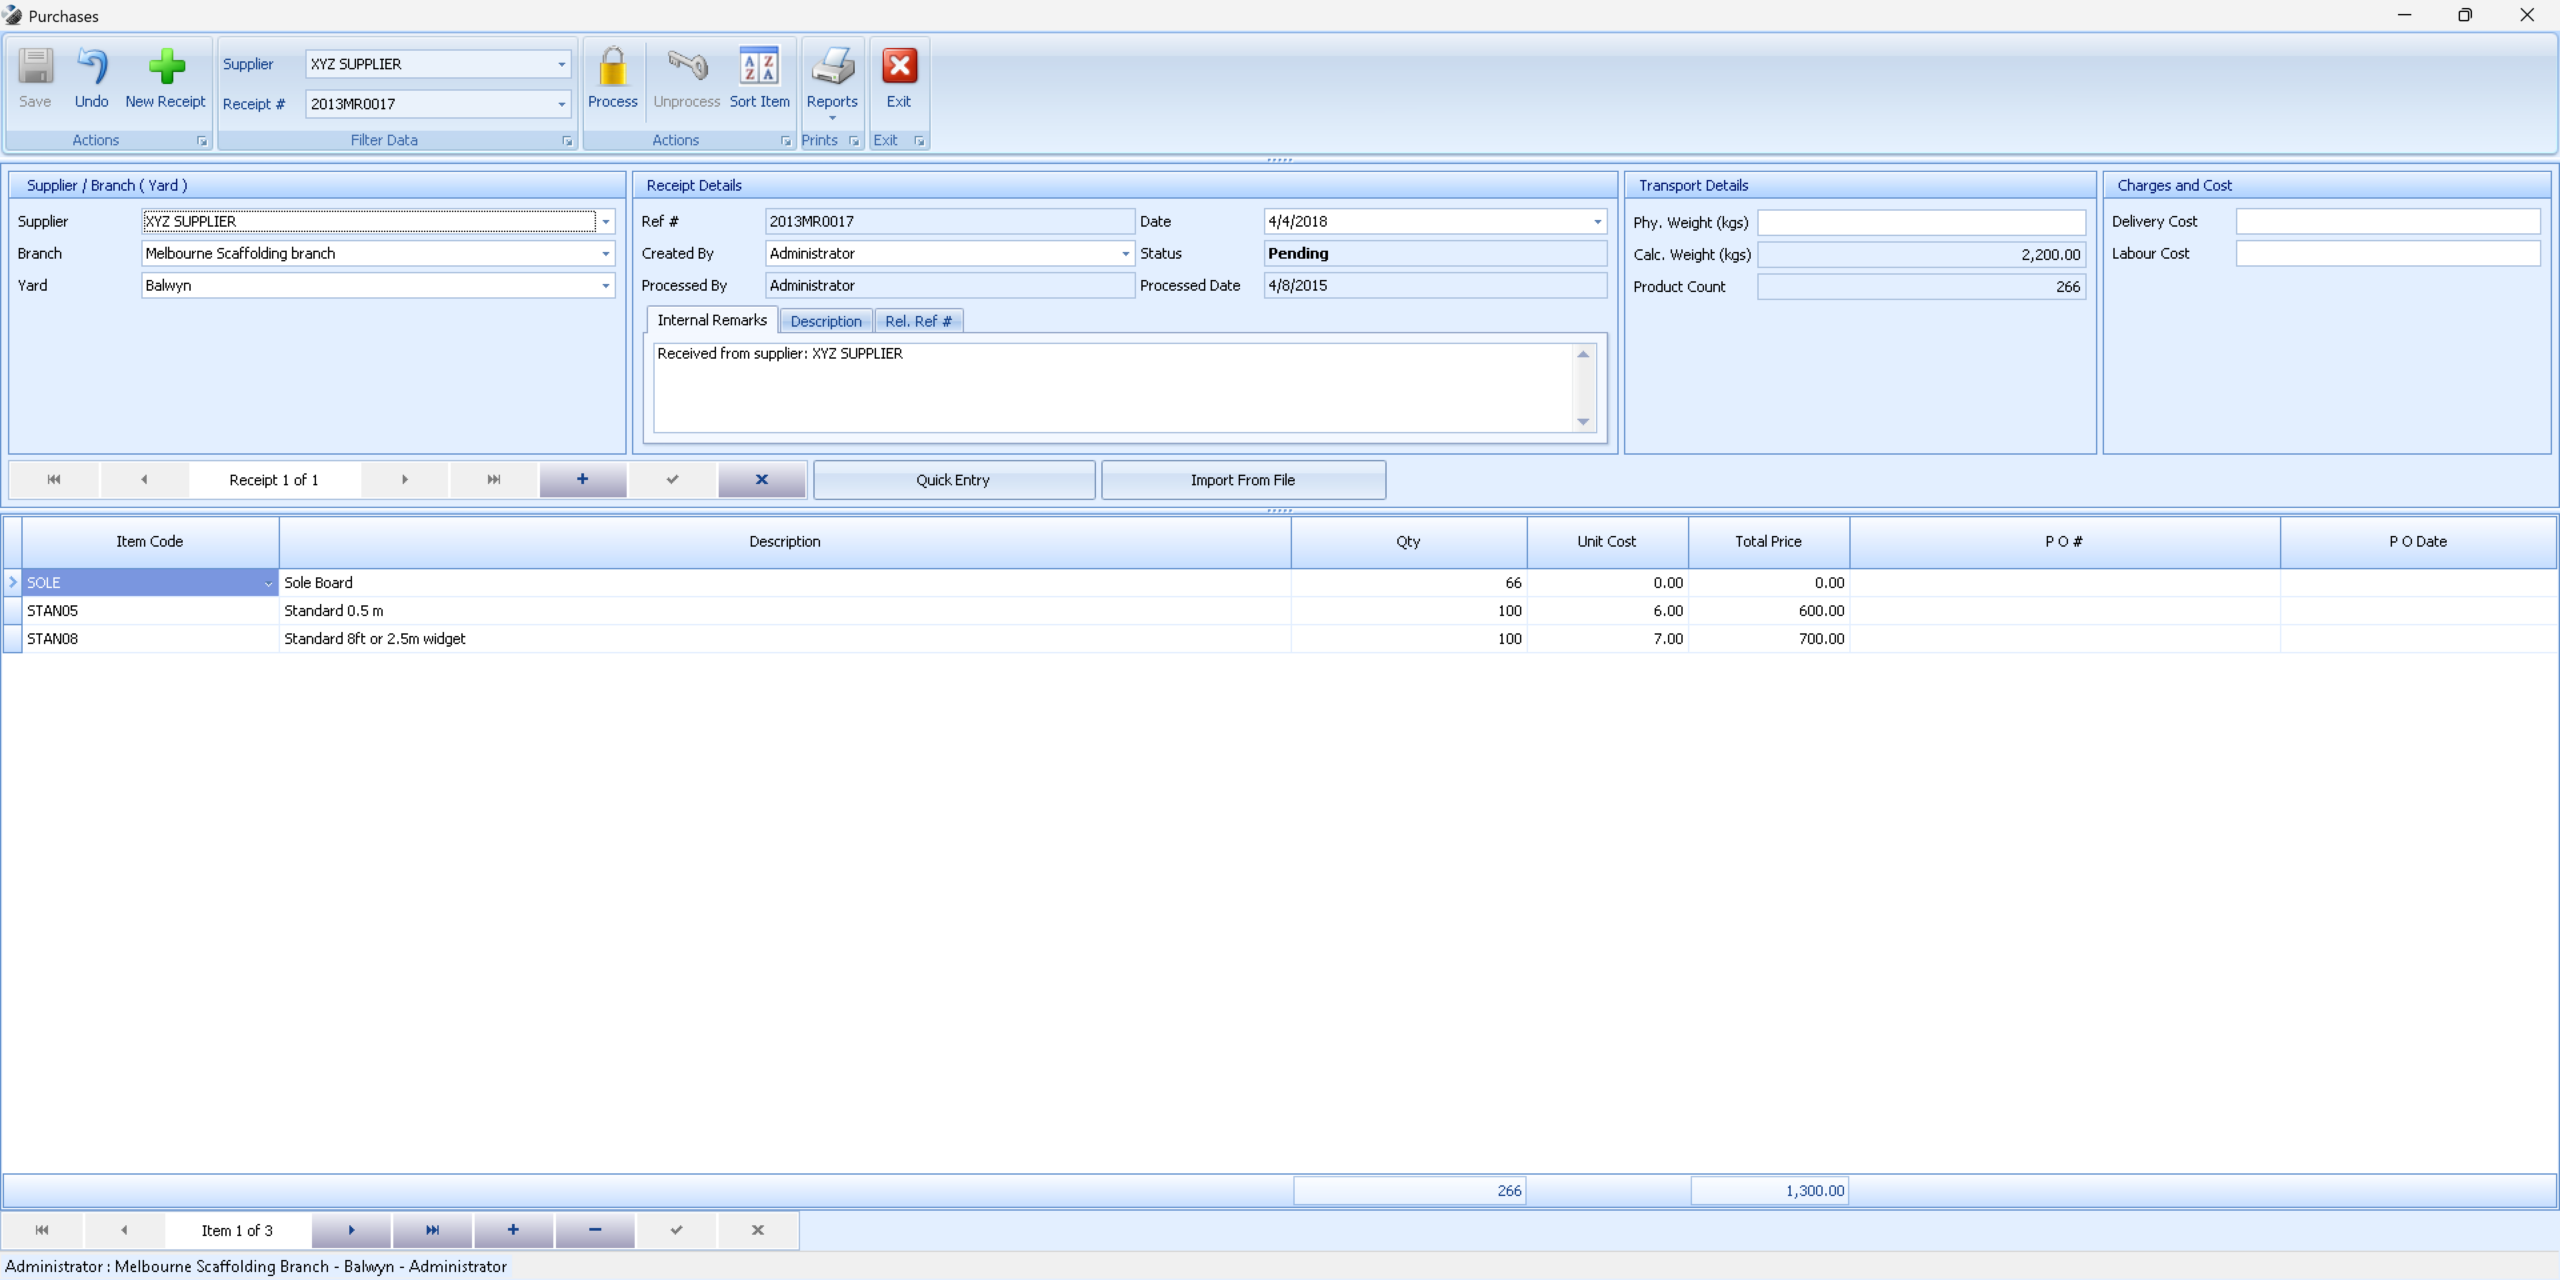Go to next item in bottom navigator
Screen dimensions: 2560x1280
pos(351,1230)
